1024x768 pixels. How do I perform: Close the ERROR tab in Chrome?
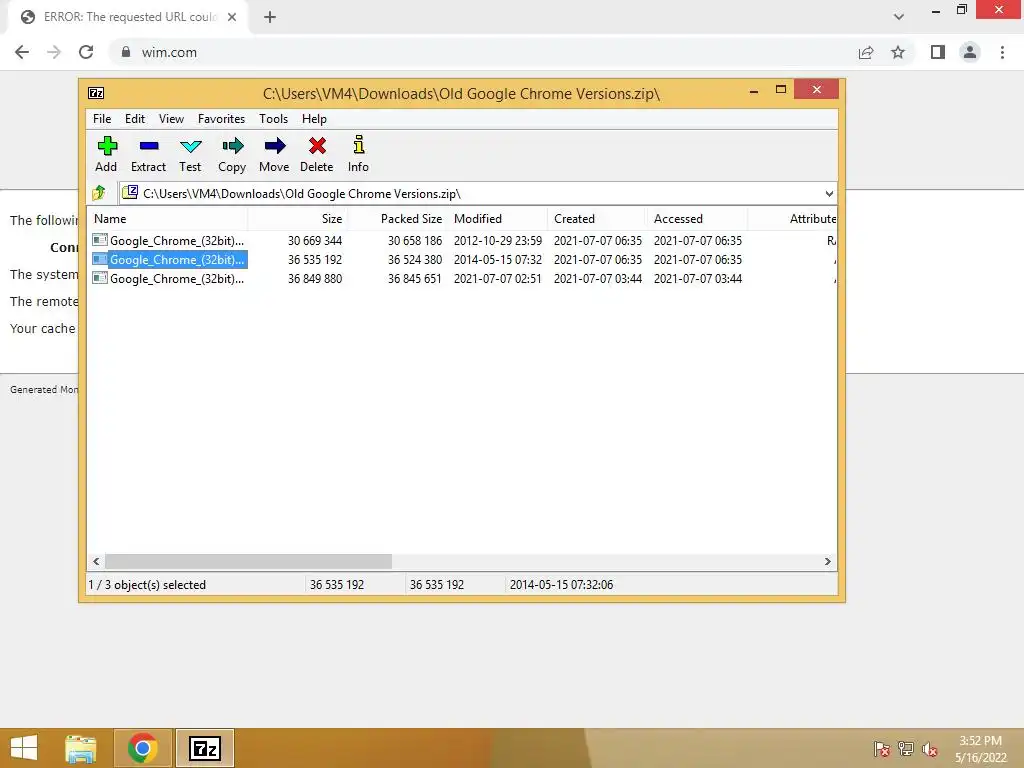(232, 17)
